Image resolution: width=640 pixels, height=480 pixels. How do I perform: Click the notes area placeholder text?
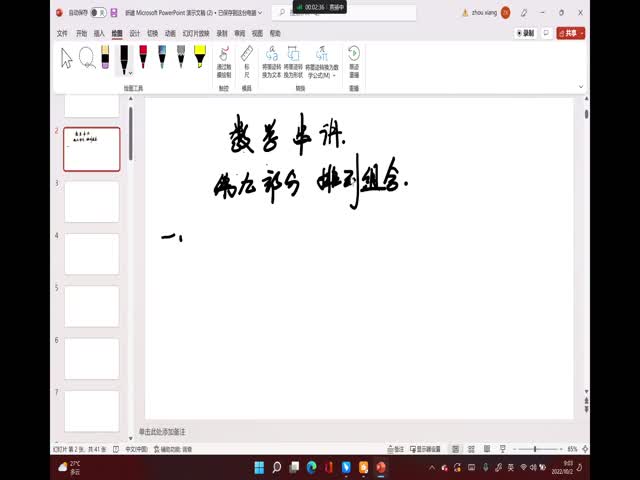(162, 431)
